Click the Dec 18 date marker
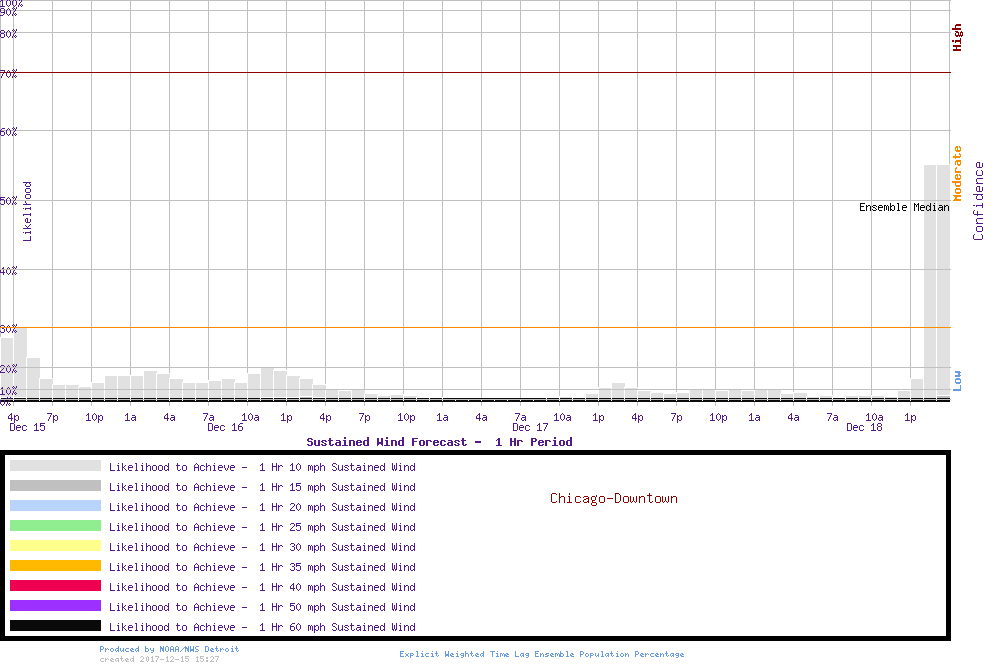The width and height of the screenshot is (1000, 670). point(864,428)
